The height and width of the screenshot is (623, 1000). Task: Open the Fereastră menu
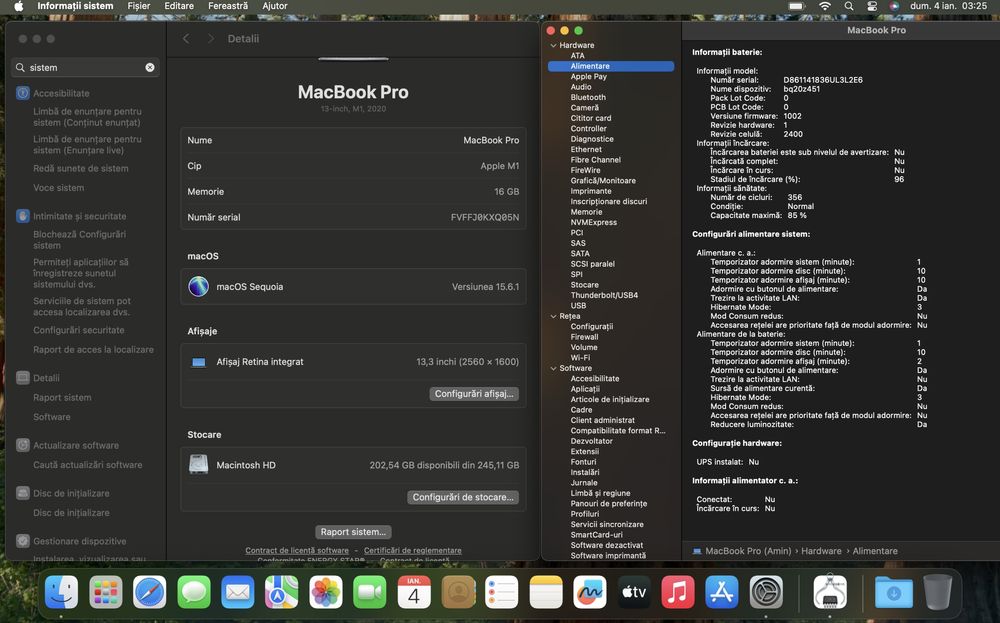[x=228, y=6]
